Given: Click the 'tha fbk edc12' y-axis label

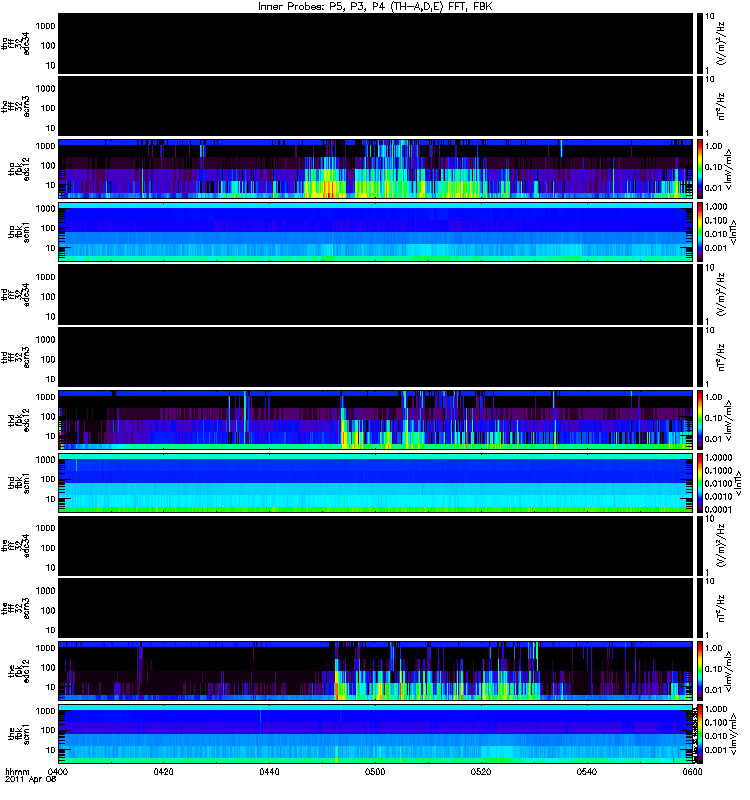Looking at the screenshot, I should point(19,169).
